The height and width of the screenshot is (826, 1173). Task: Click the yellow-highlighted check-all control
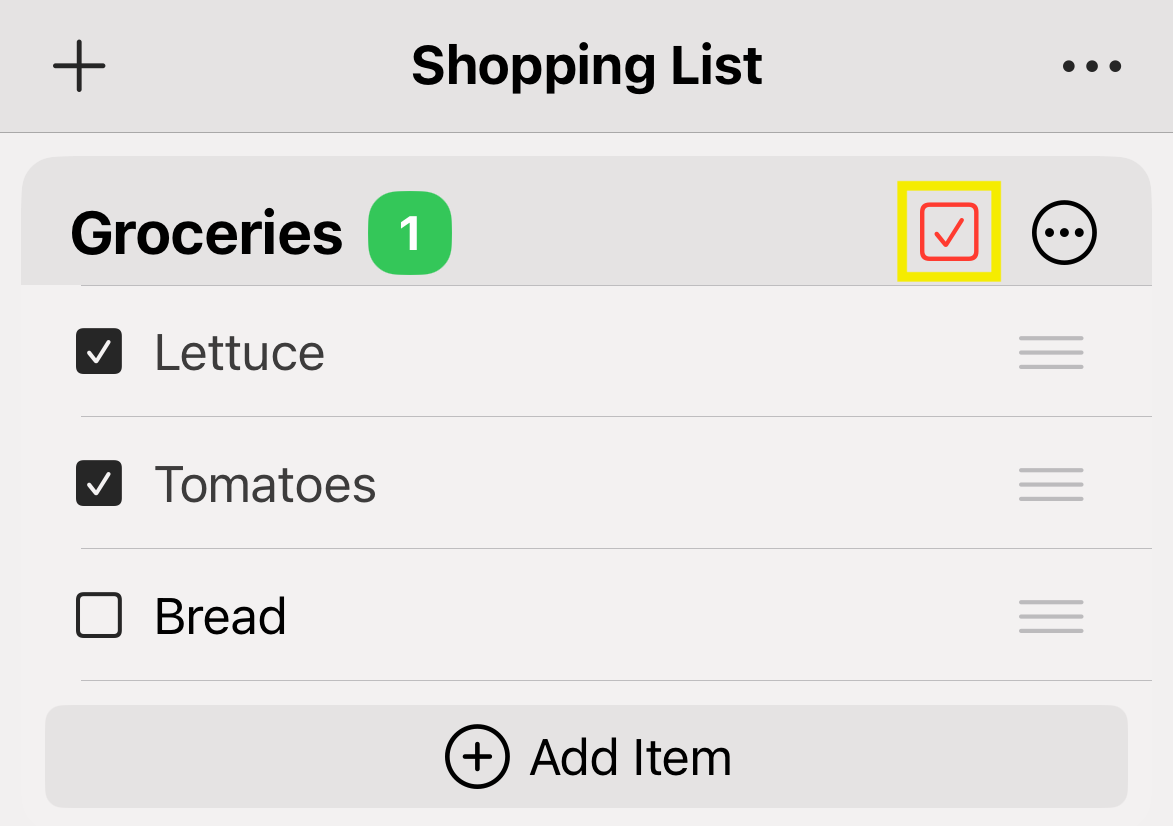point(948,232)
